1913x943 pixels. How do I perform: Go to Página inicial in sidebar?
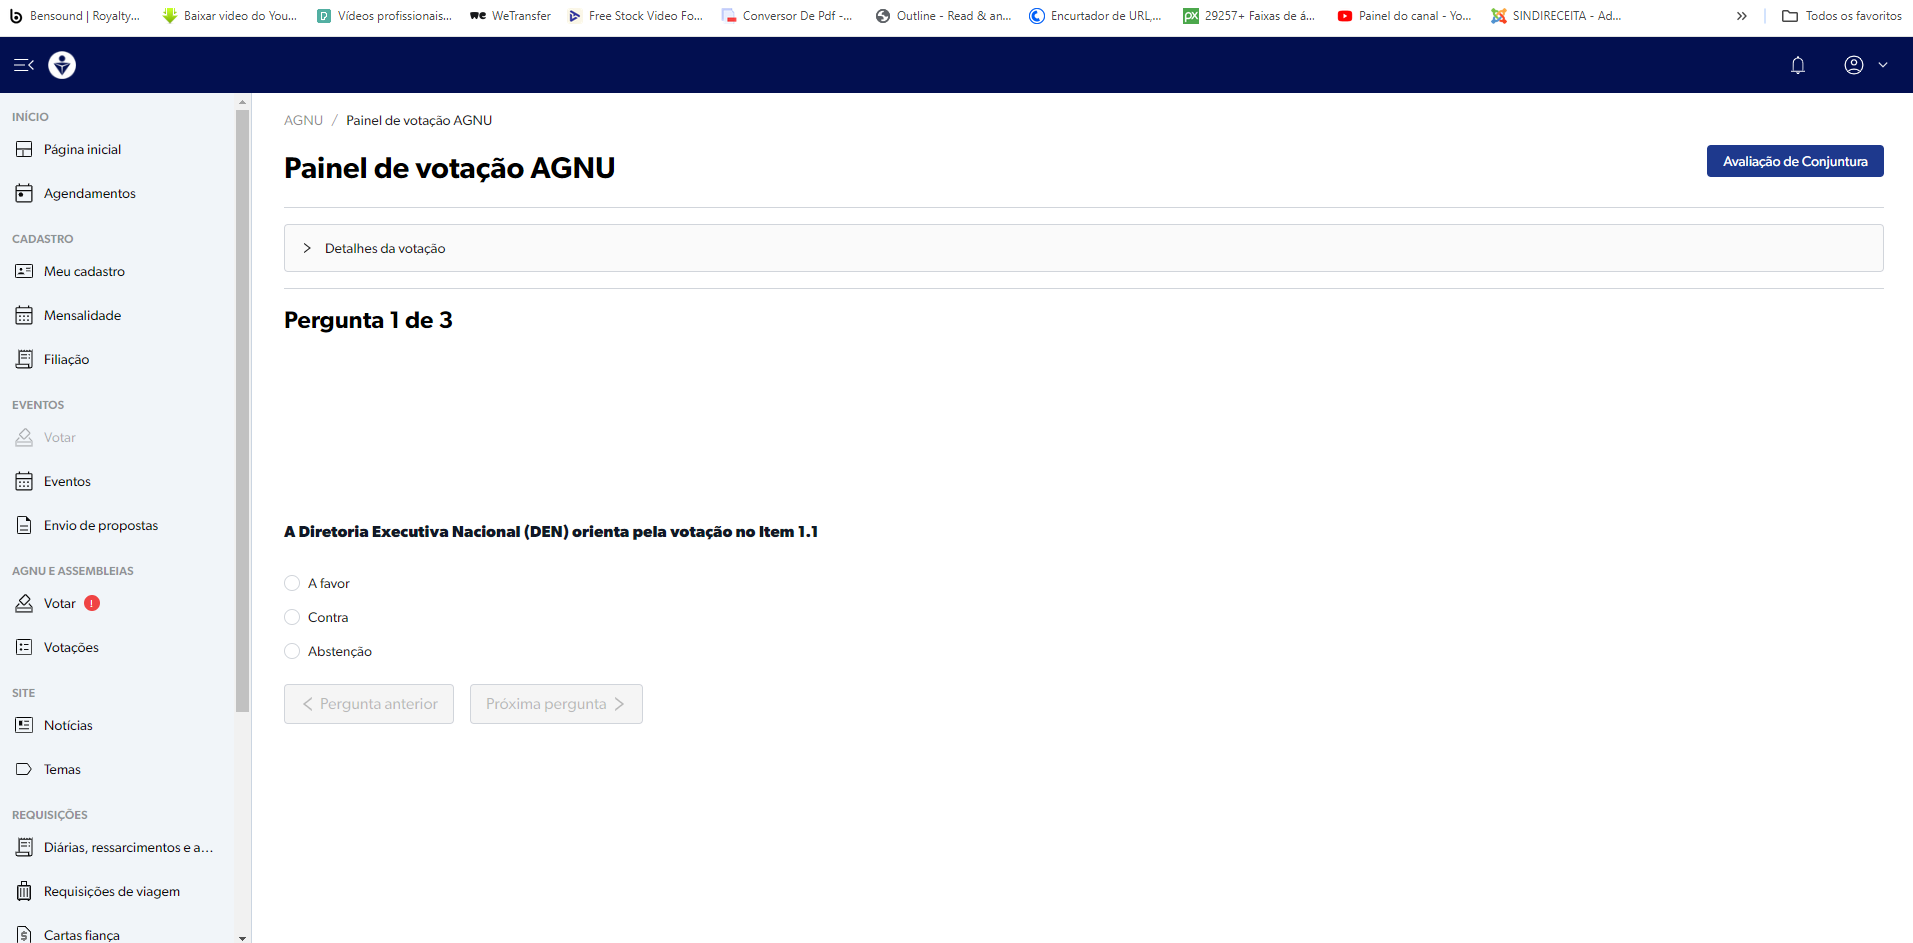point(82,150)
